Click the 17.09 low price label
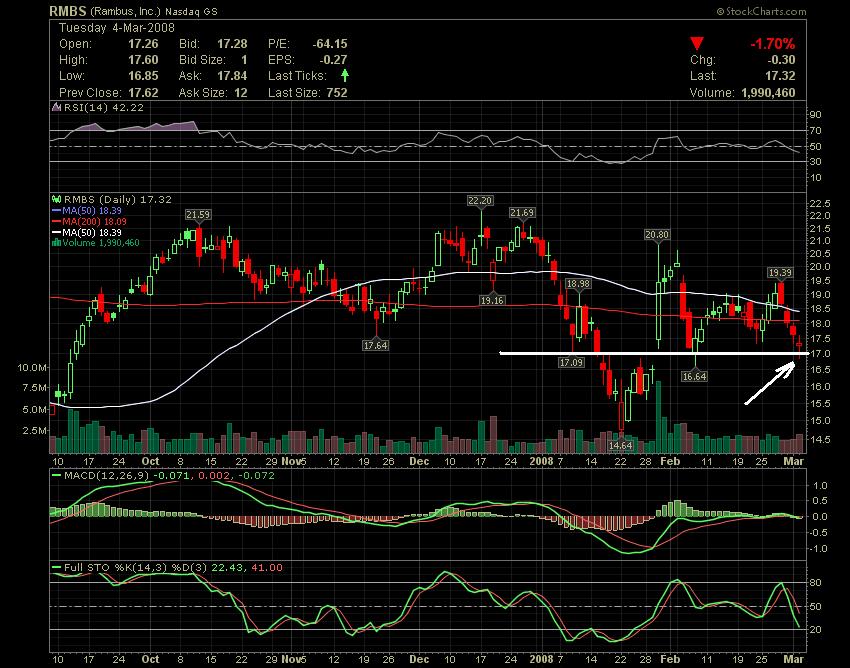The image size is (850, 668). tap(571, 362)
